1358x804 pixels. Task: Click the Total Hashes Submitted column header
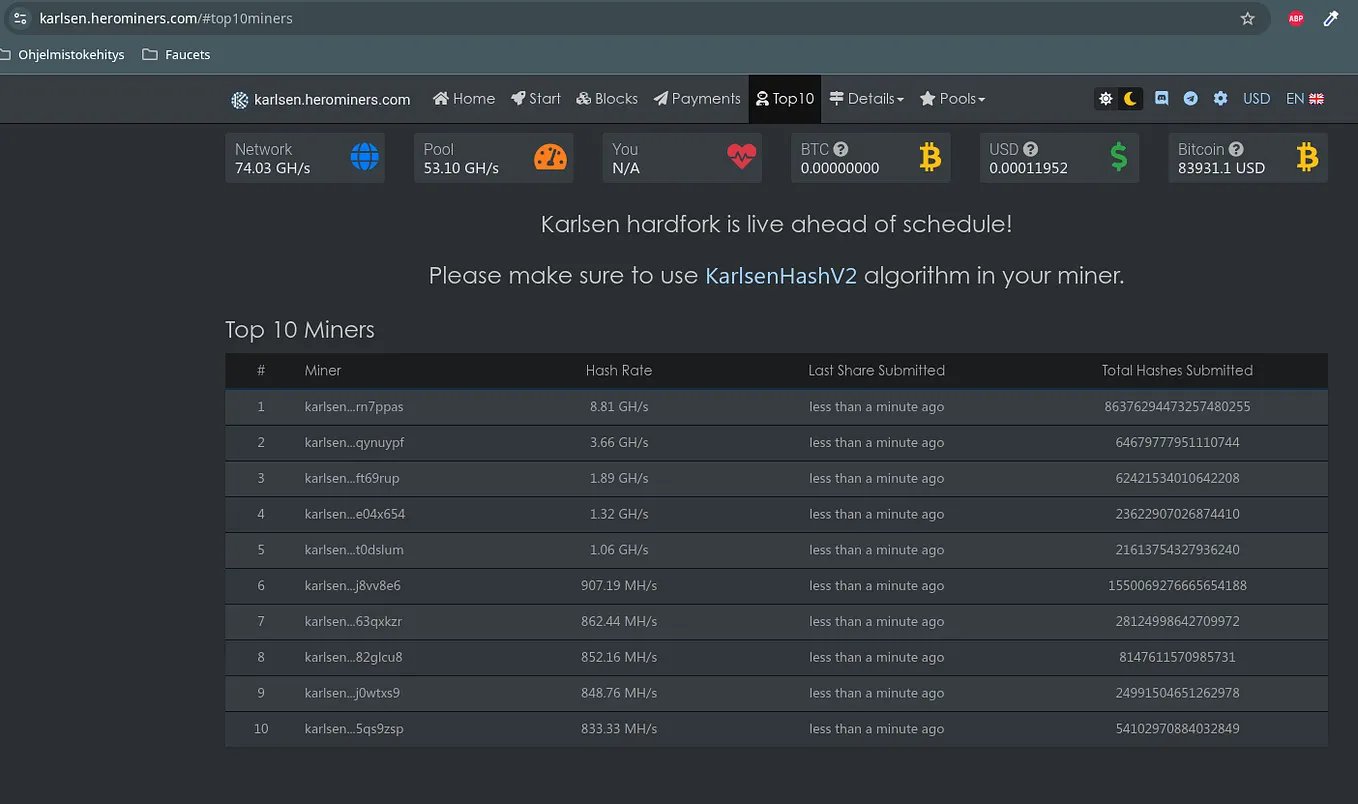(1177, 370)
